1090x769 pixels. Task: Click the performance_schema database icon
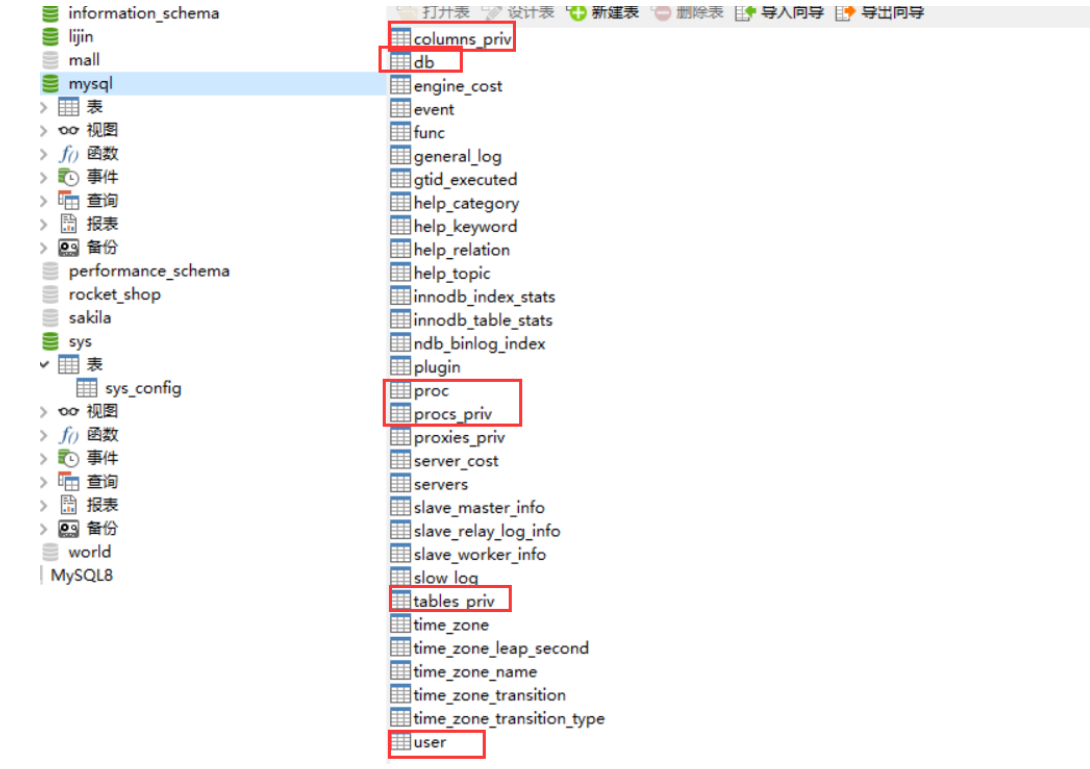click(x=50, y=270)
